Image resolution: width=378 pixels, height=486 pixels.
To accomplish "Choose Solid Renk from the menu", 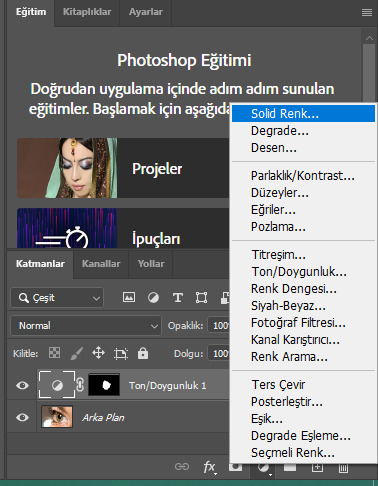I will tap(303, 114).
